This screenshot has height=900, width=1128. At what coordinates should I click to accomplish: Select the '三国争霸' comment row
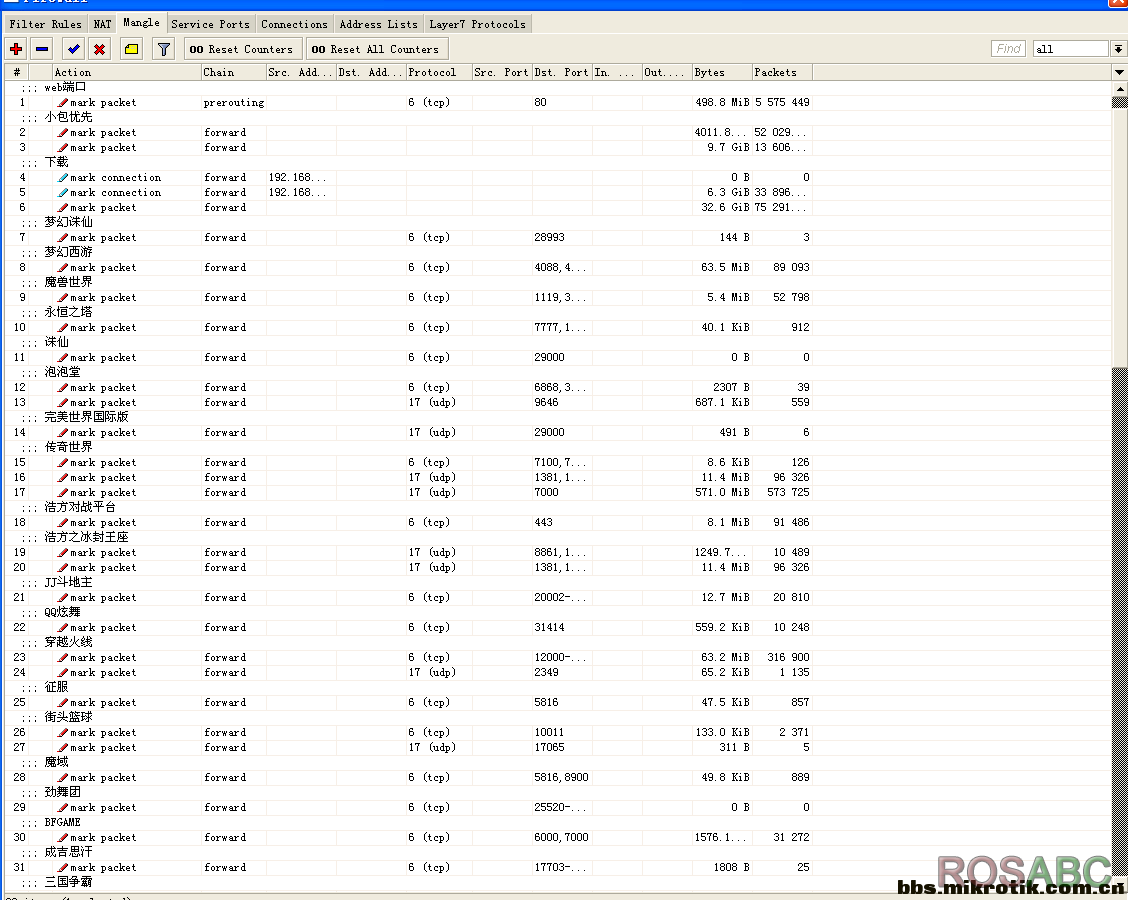click(x=558, y=883)
